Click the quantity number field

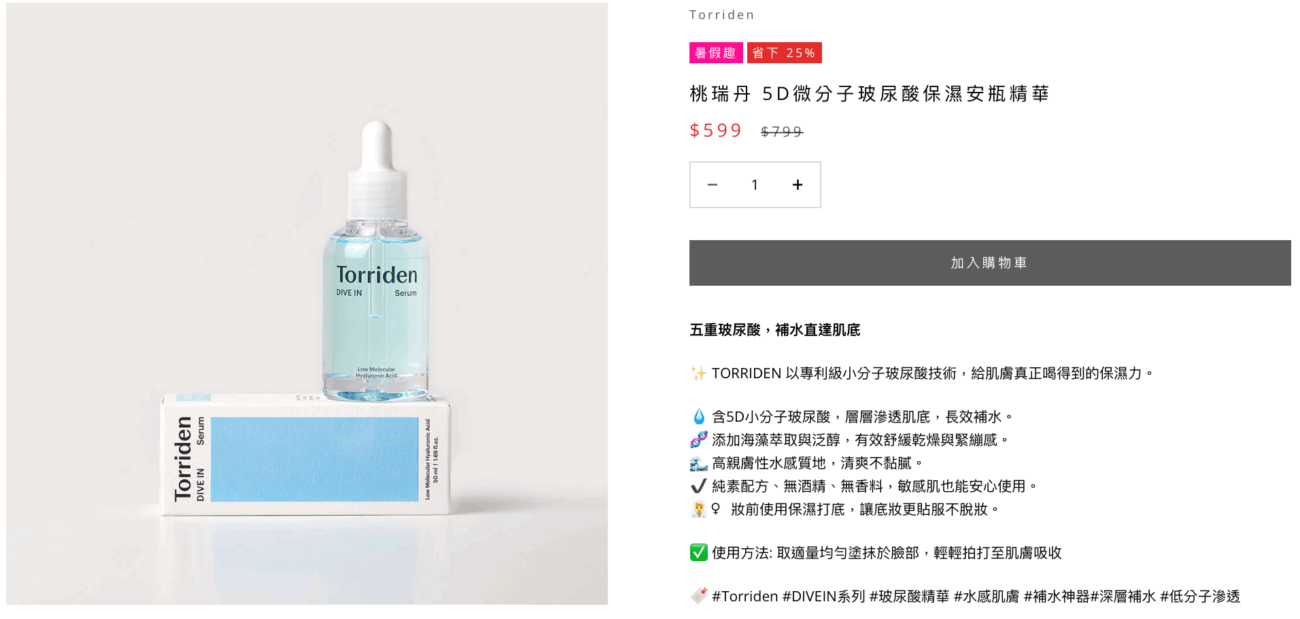755,185
